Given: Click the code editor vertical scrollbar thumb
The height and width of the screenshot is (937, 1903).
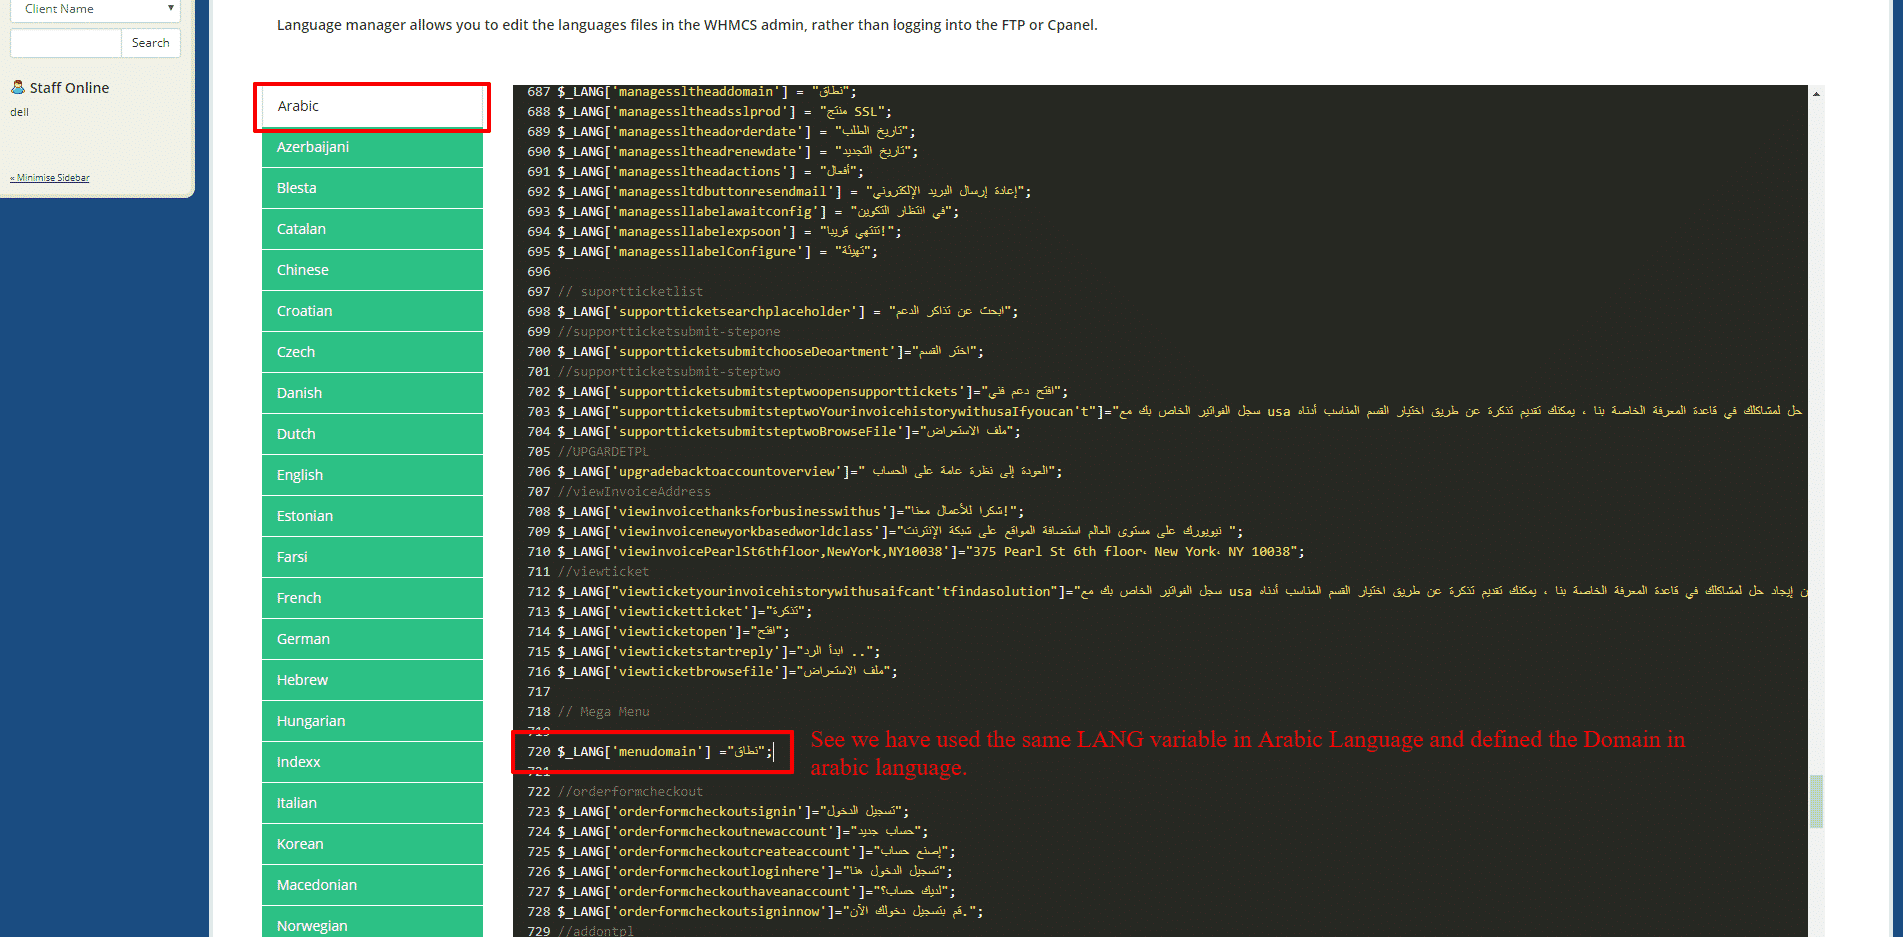Looking at the screenshot, I should (x=1816, y=801).
